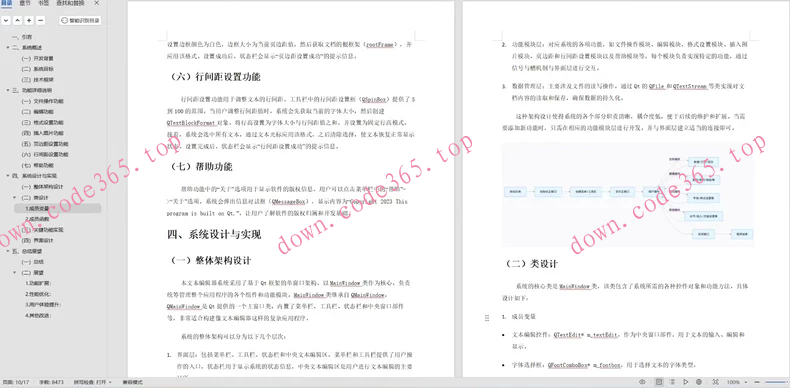The height and width of the screenshot is (388, 790).
Task: Click the up-chevron collapse outline button
Action: [x=18, y=21]
